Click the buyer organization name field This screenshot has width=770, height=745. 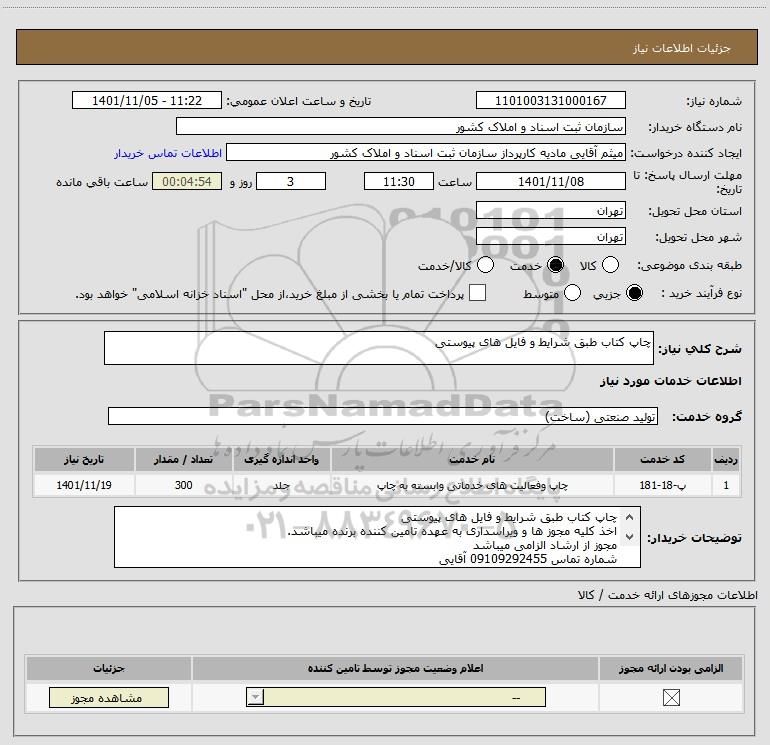[x=401, y=126]
